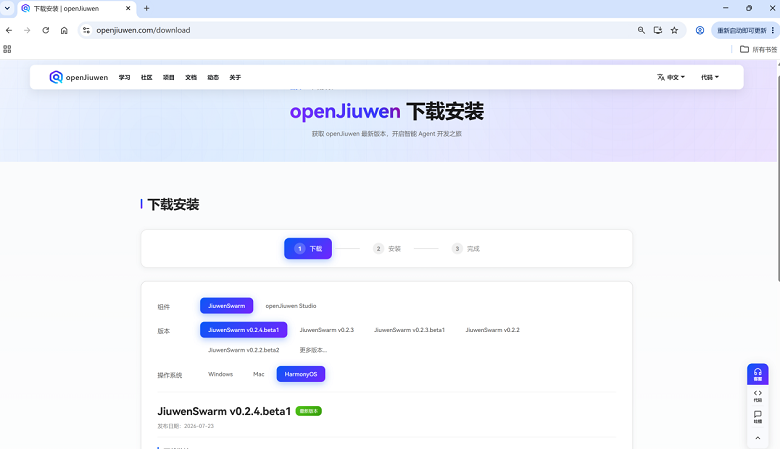Go back with the browser back arrow
780x449 pixels.
[x=9, y=30]
